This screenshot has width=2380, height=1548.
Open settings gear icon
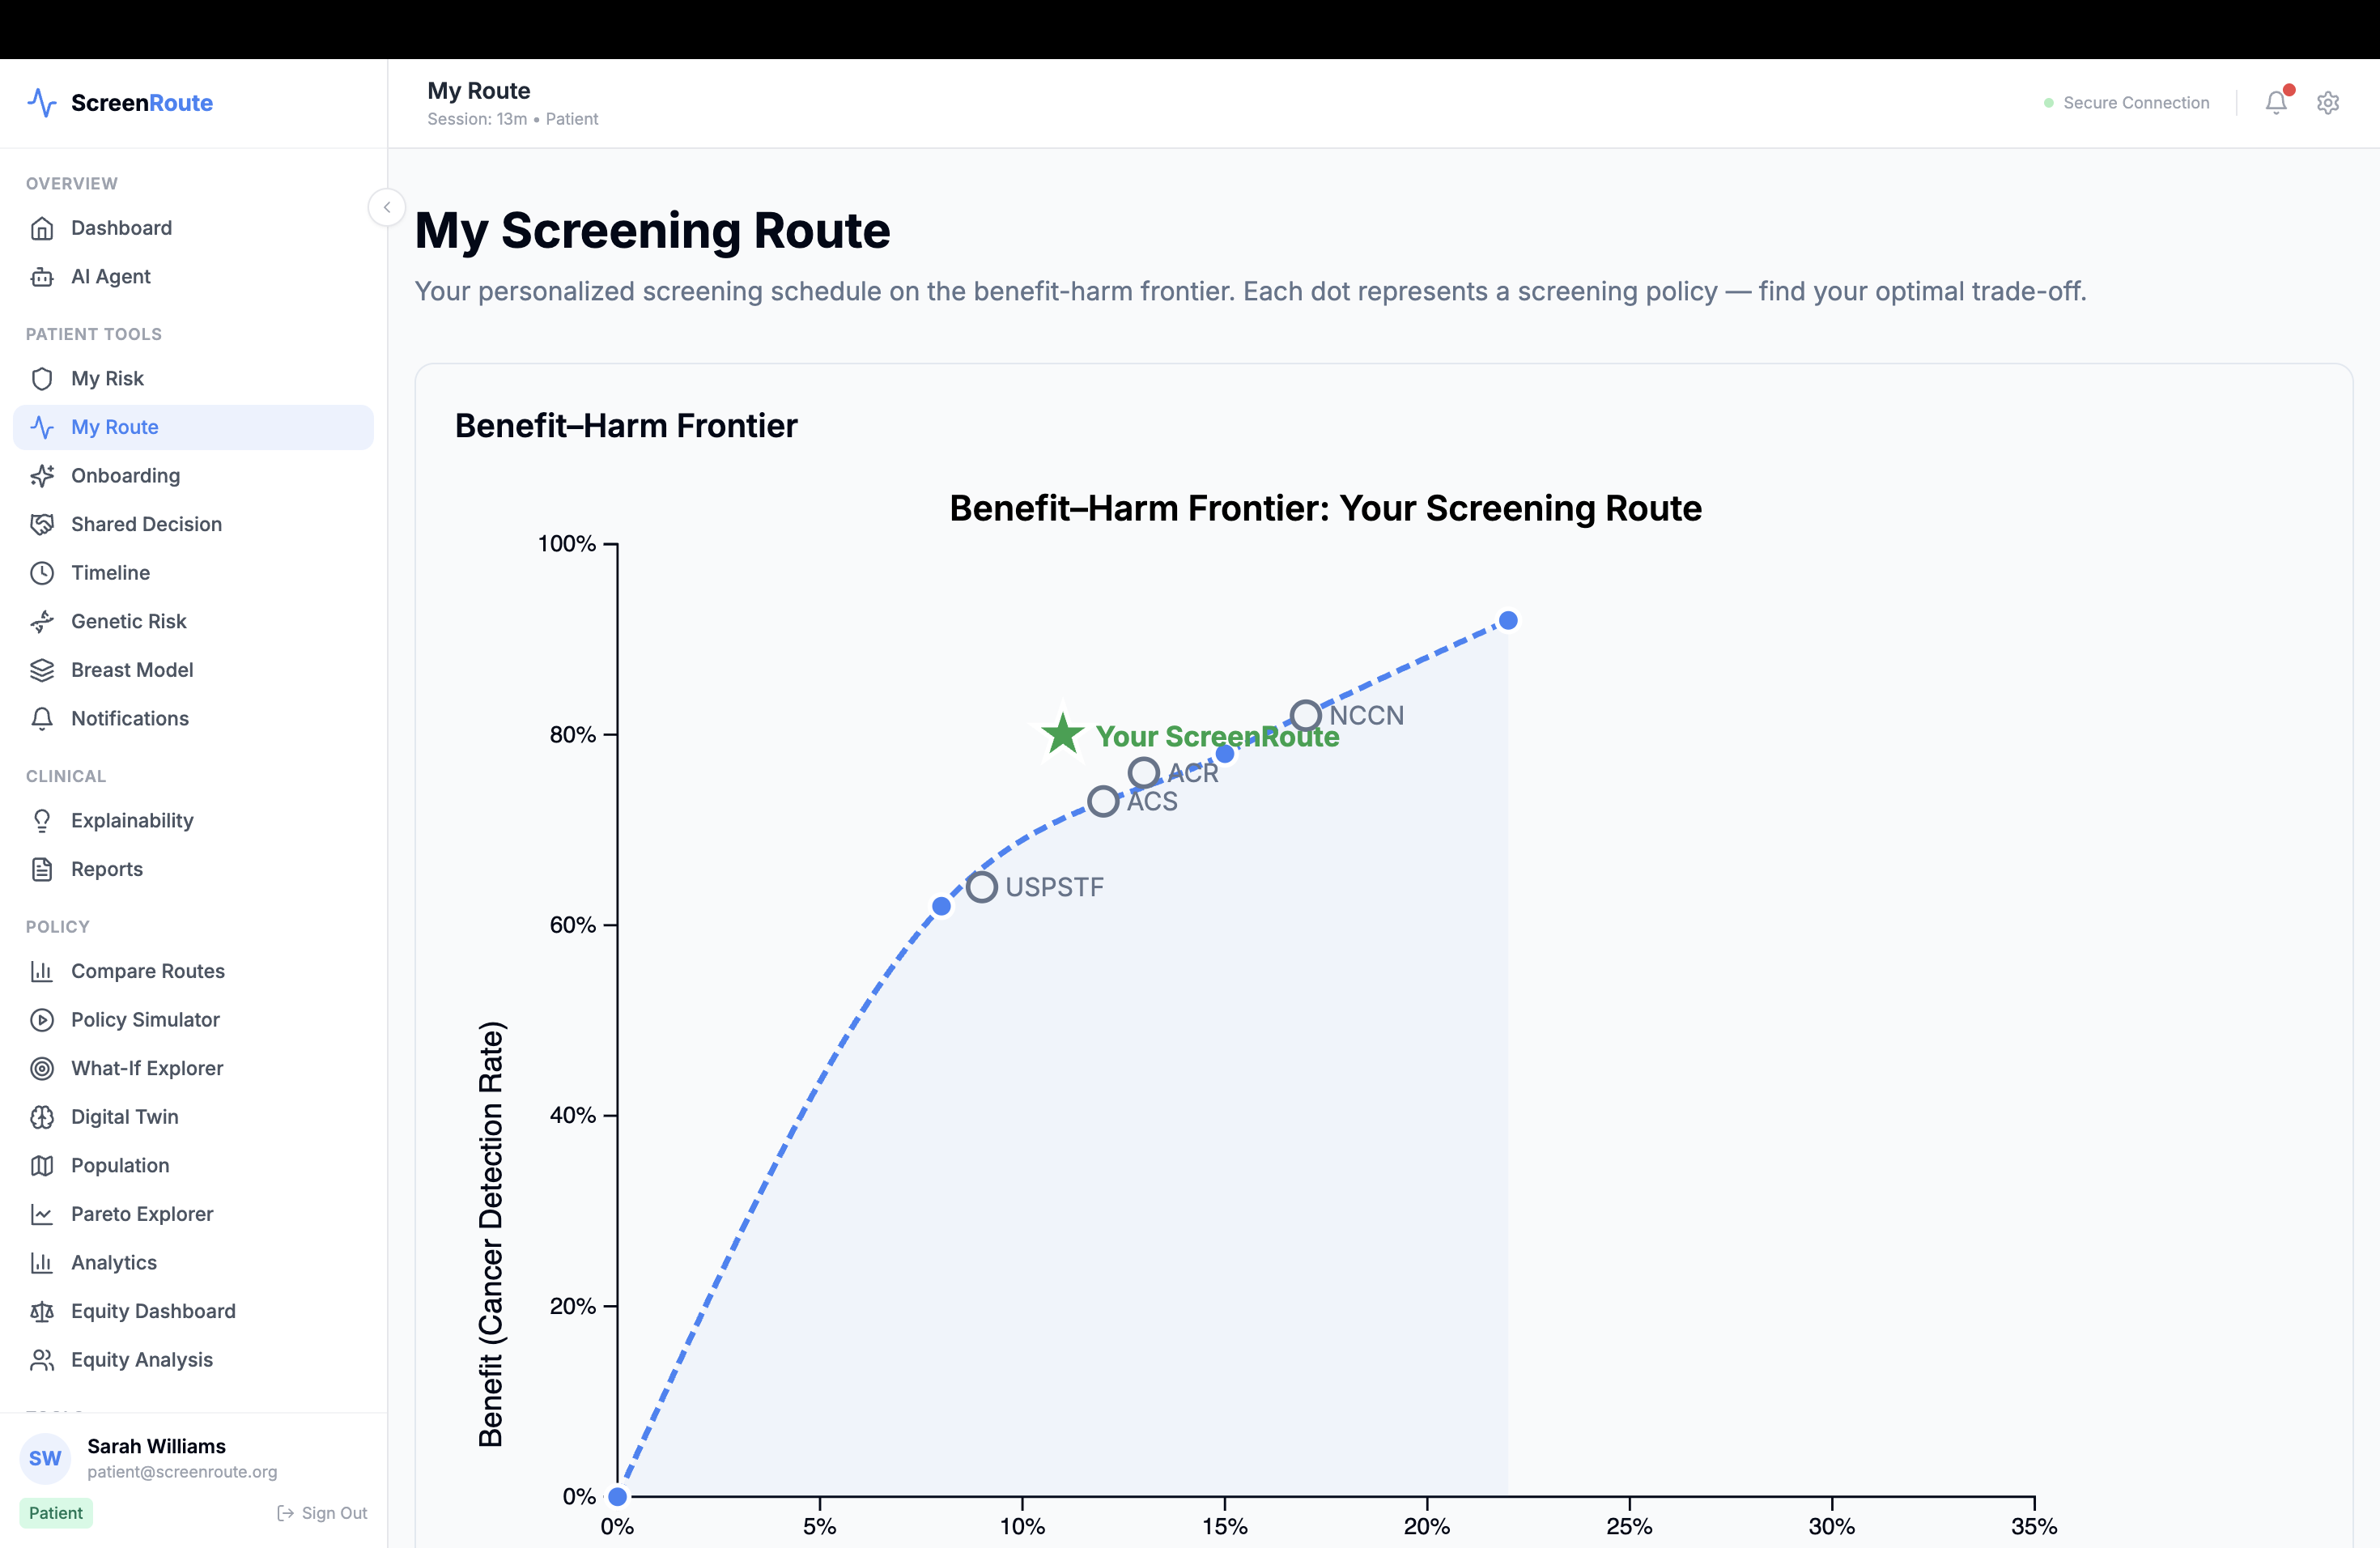tap(2327, 102)
